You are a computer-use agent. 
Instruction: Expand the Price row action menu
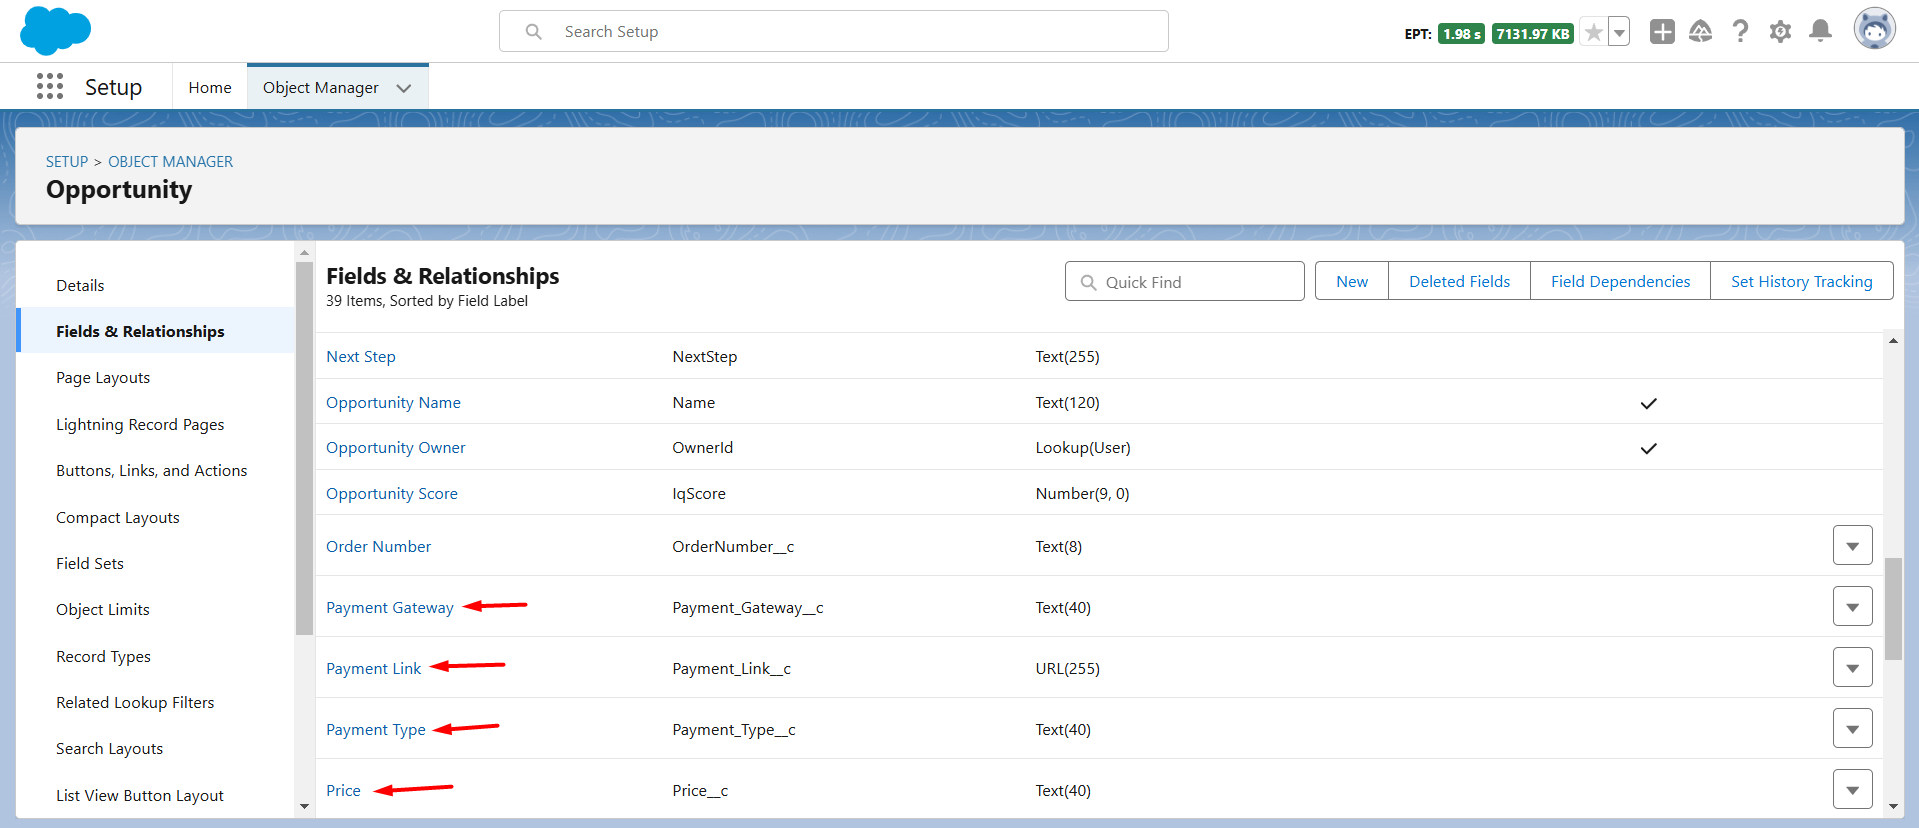pos(1853,790)
